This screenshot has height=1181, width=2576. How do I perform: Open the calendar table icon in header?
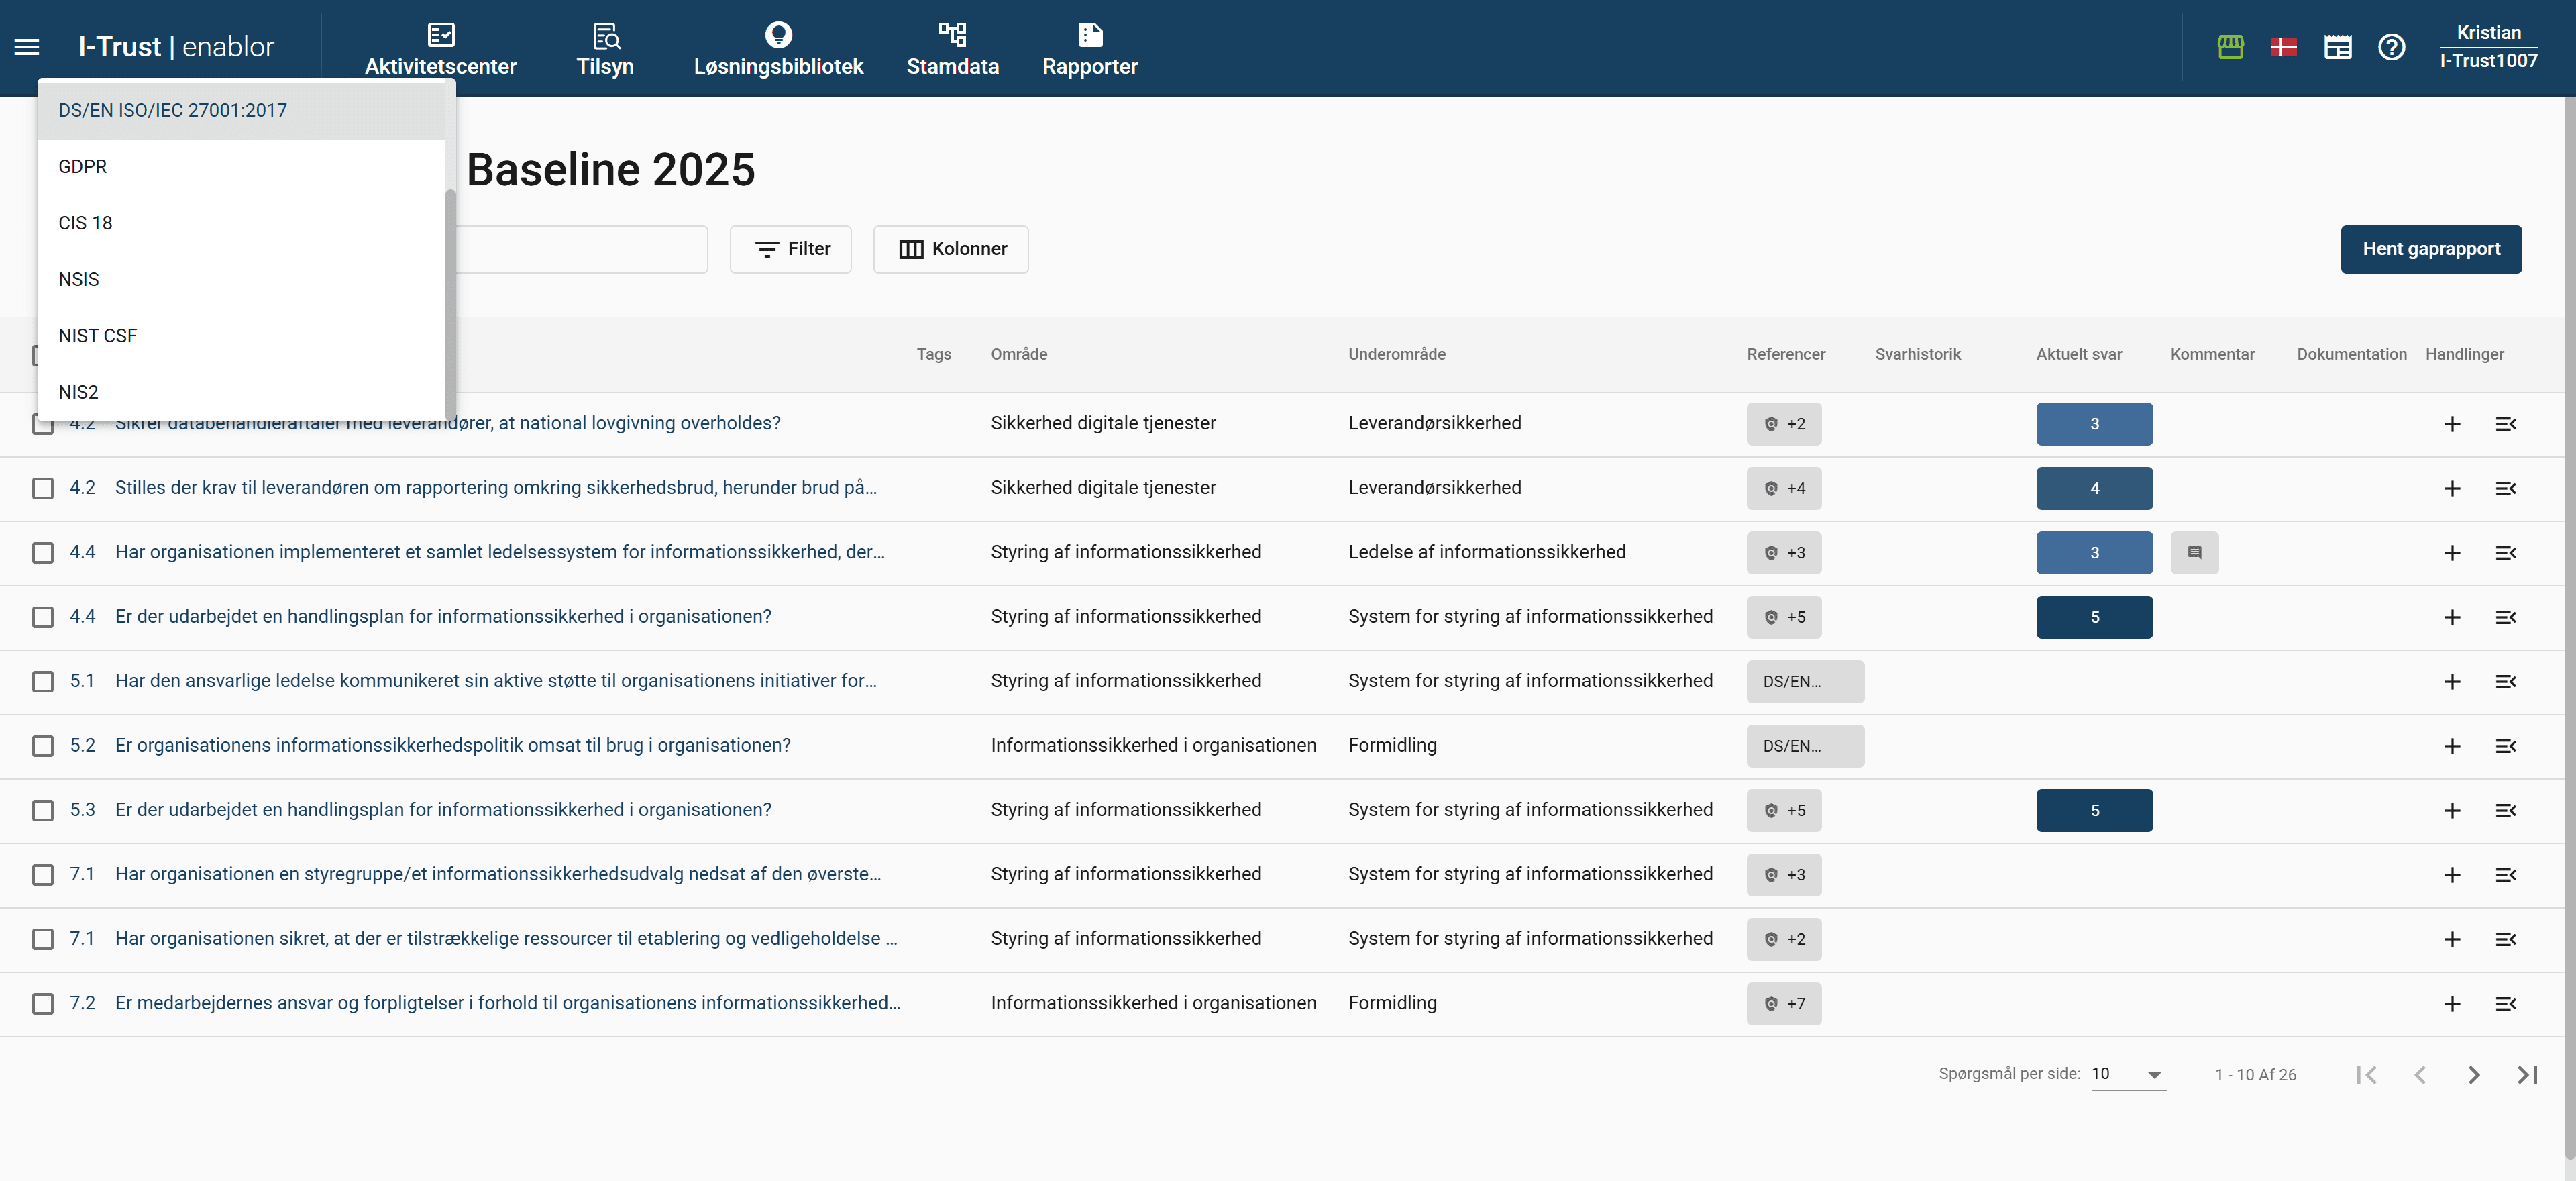tap(2337, 47)
